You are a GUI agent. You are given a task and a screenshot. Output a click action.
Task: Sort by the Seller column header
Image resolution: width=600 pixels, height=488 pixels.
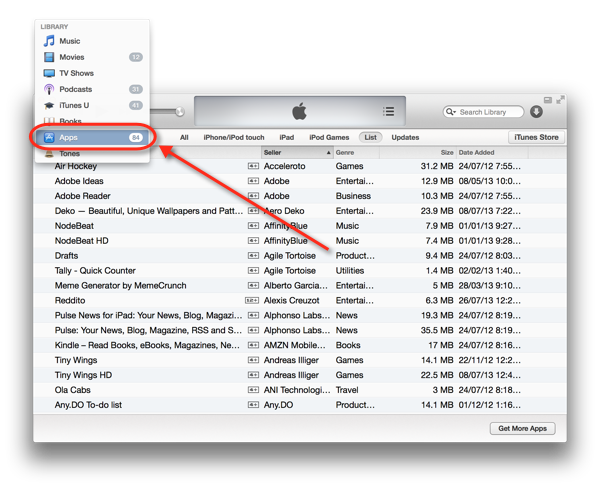pyautogui.click(x=293, y=152)
